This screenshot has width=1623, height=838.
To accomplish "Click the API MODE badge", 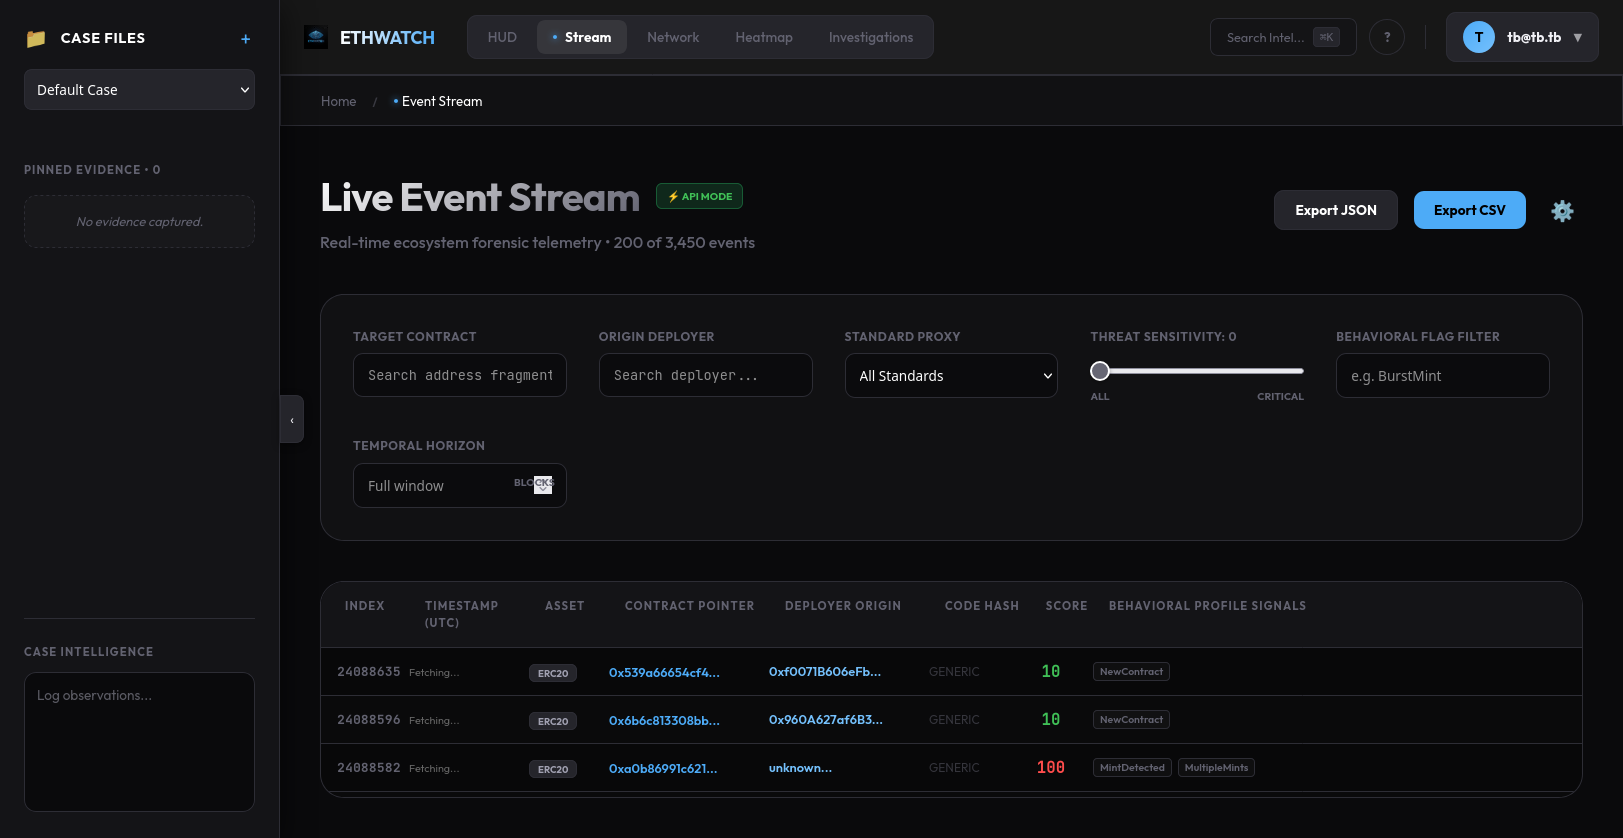I will click(700, 196).
